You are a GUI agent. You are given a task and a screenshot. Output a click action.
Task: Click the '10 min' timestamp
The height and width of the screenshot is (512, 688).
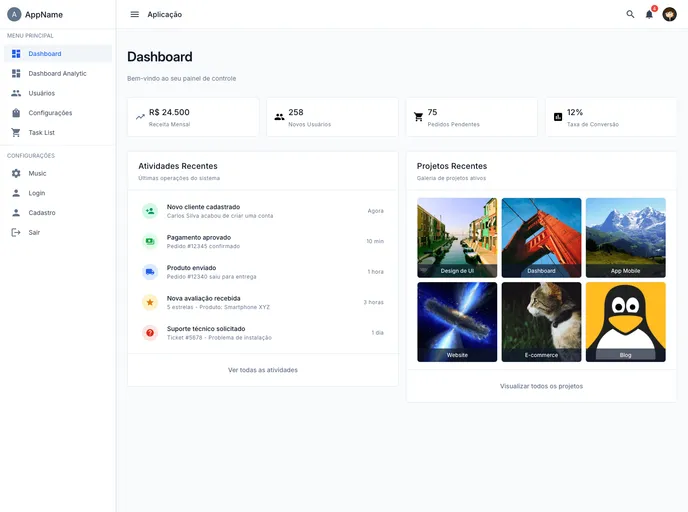[x=375, y=241]
